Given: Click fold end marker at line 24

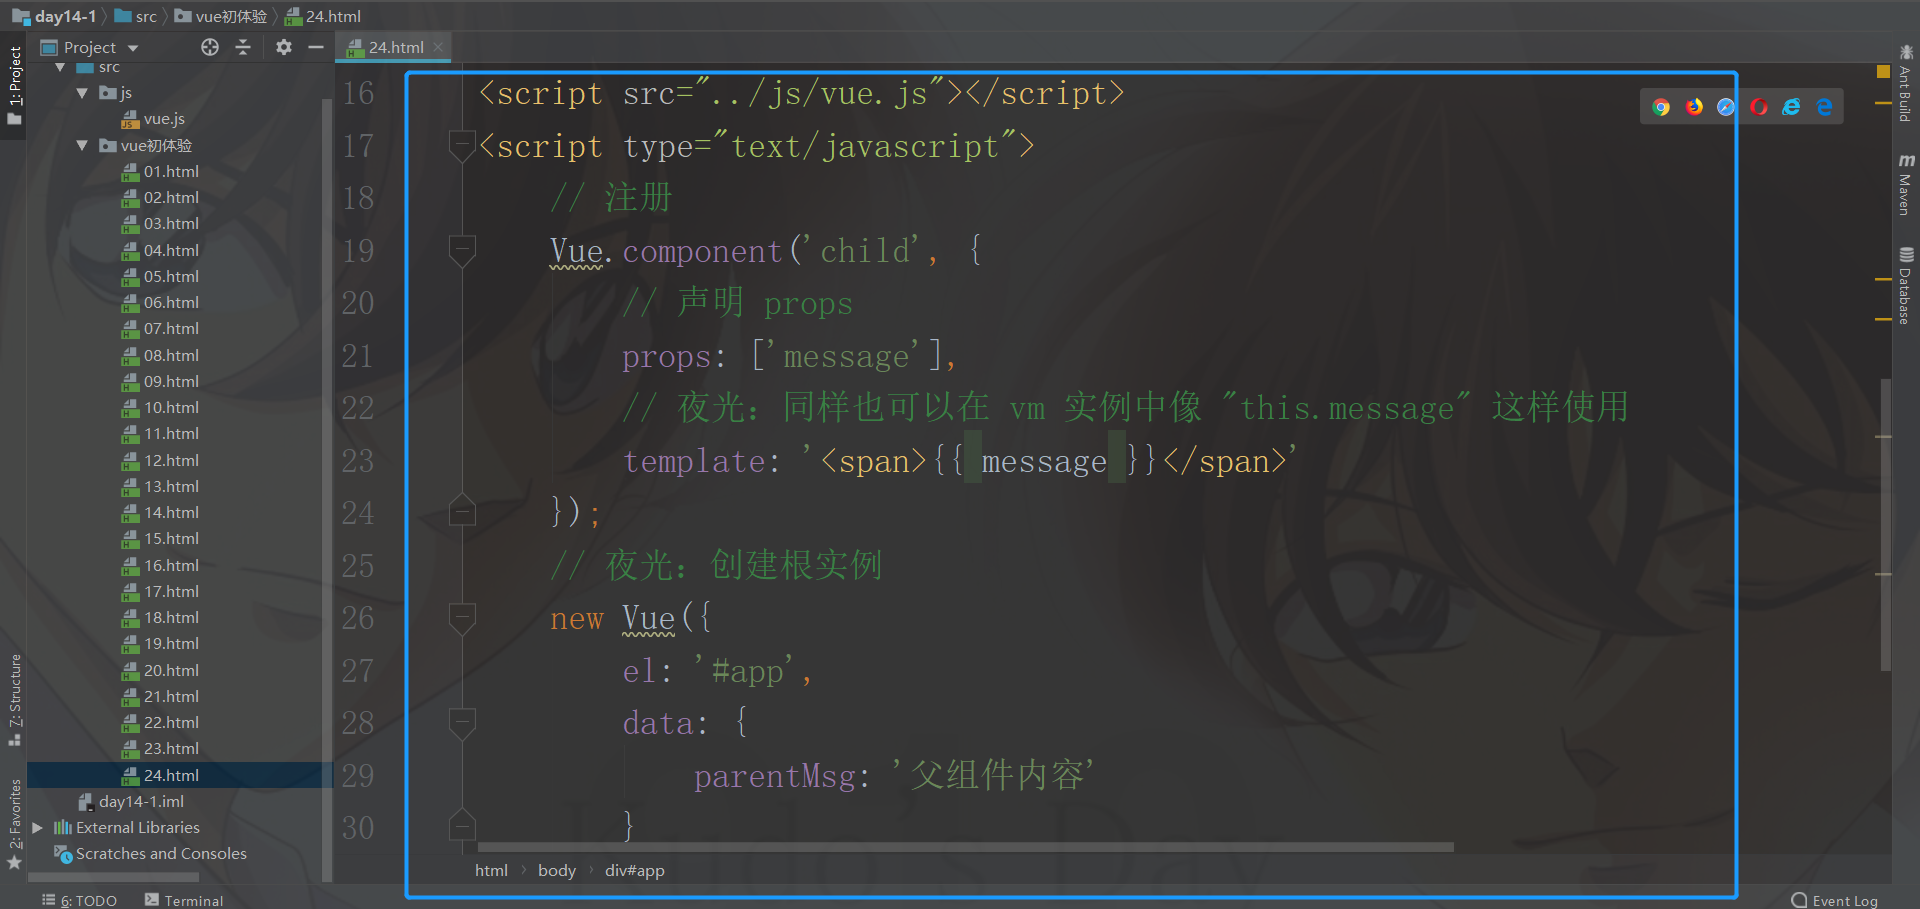Looking at the screenshot, I should 462,511.
